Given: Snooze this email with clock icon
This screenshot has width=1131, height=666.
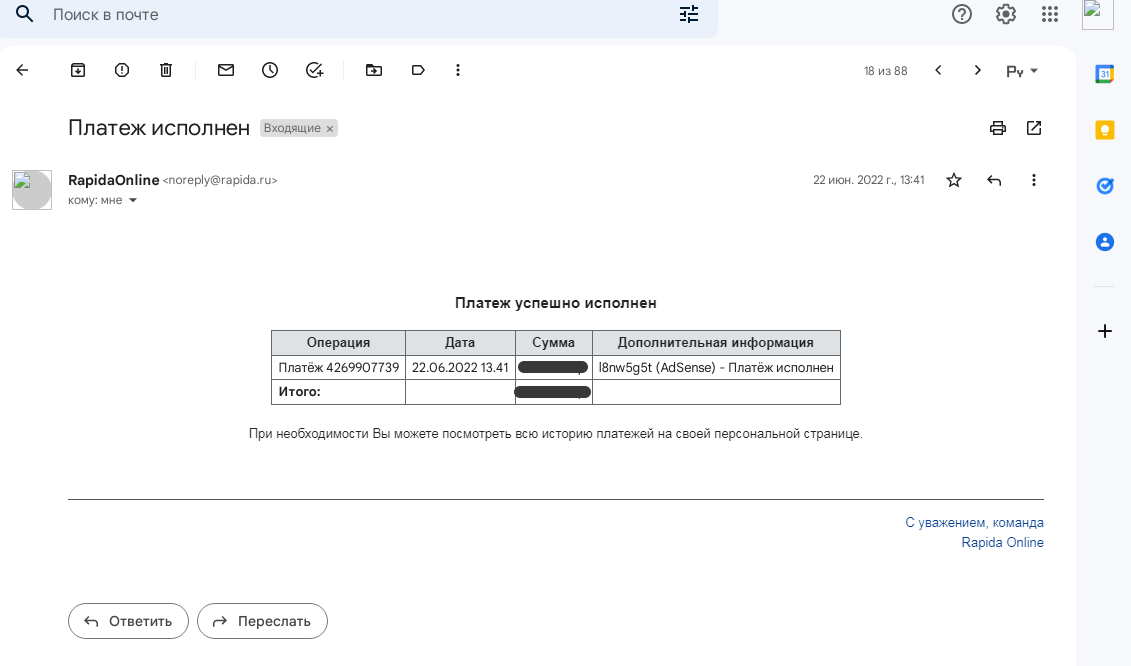Looking at the screenshot, I should [x=270, y=70].
